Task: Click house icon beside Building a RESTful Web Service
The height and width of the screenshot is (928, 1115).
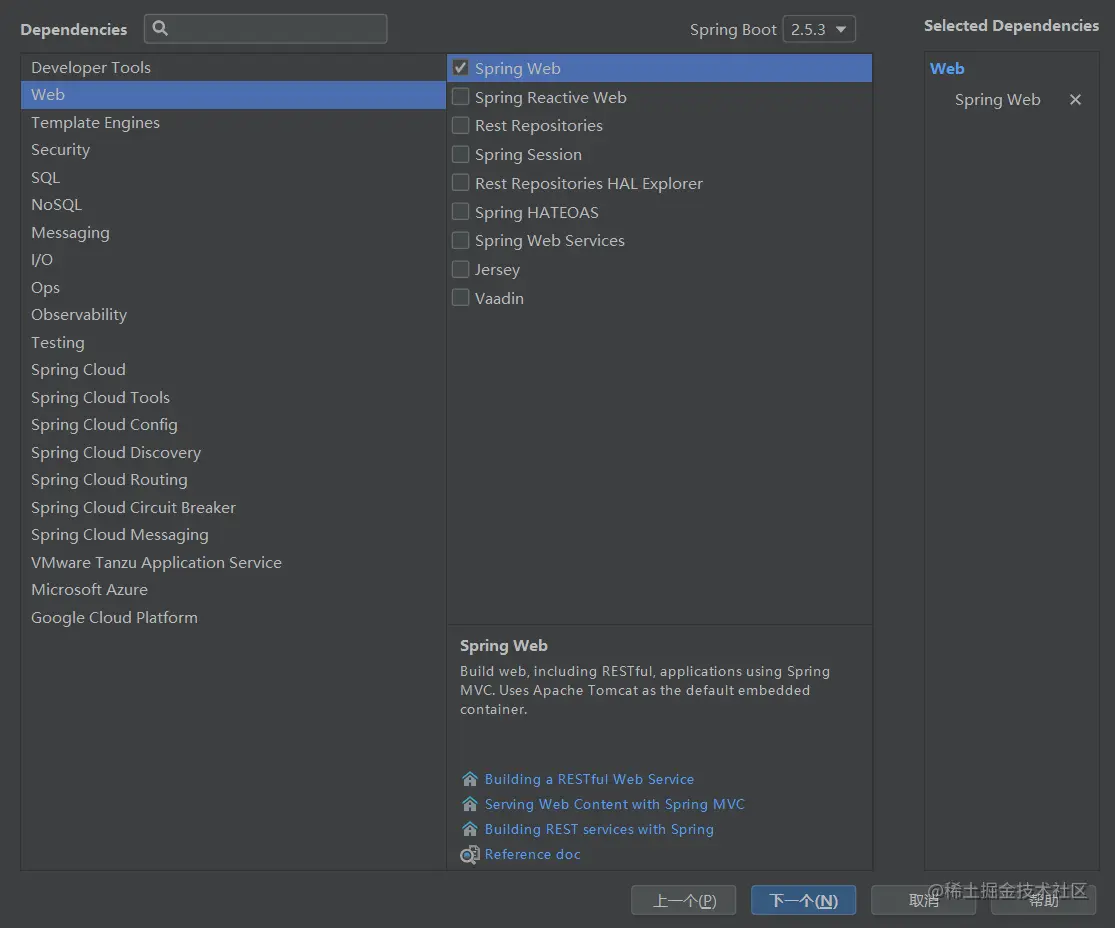Action: 469,779
